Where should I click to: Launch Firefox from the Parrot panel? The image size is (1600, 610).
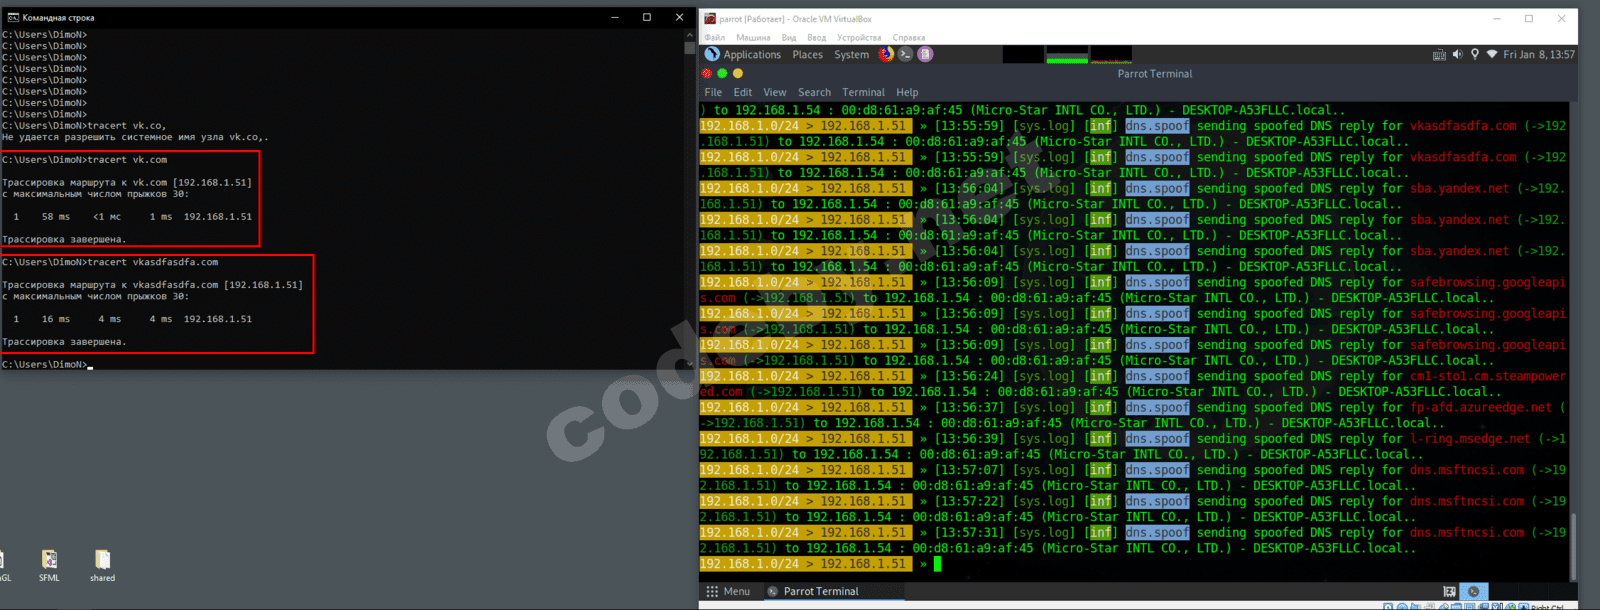886,54
